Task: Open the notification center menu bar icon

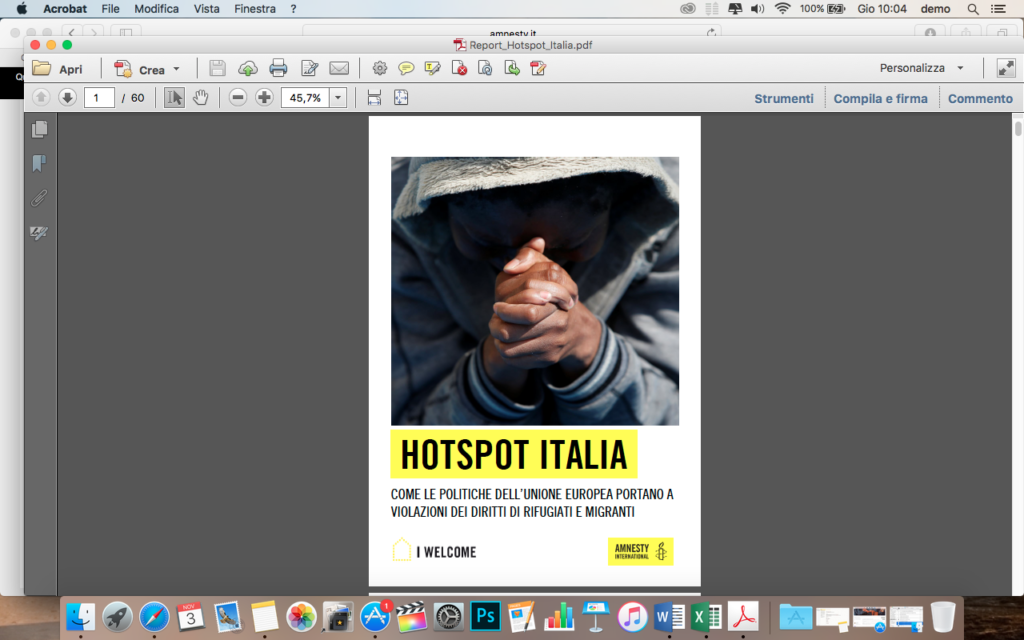Action: pyautogui.click(x=999, y=8)
